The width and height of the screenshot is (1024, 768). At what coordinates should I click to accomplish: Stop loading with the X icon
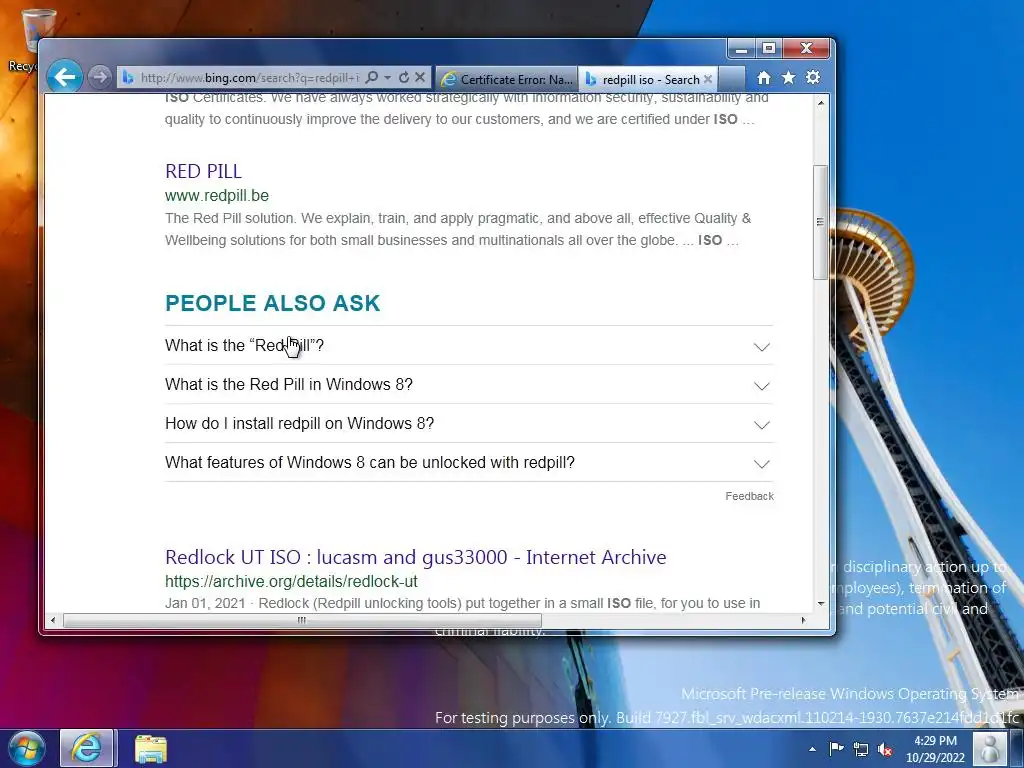(x=420, y=77)
